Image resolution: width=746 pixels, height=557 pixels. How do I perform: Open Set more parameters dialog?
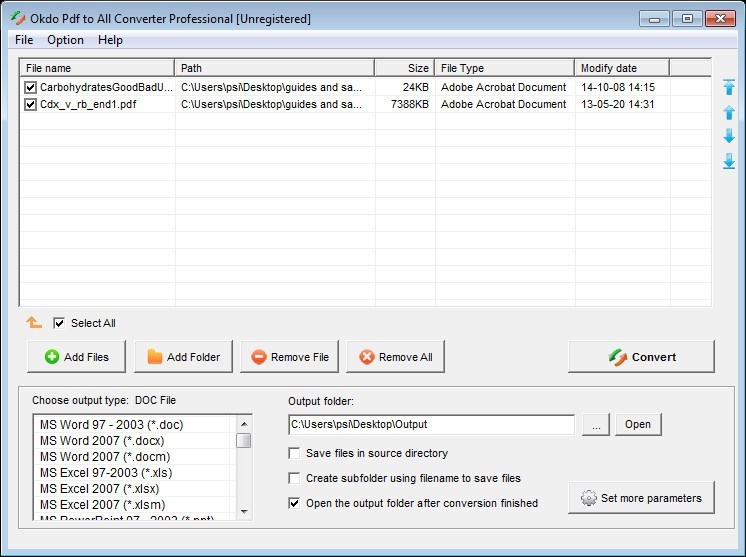tap(641, 498)
